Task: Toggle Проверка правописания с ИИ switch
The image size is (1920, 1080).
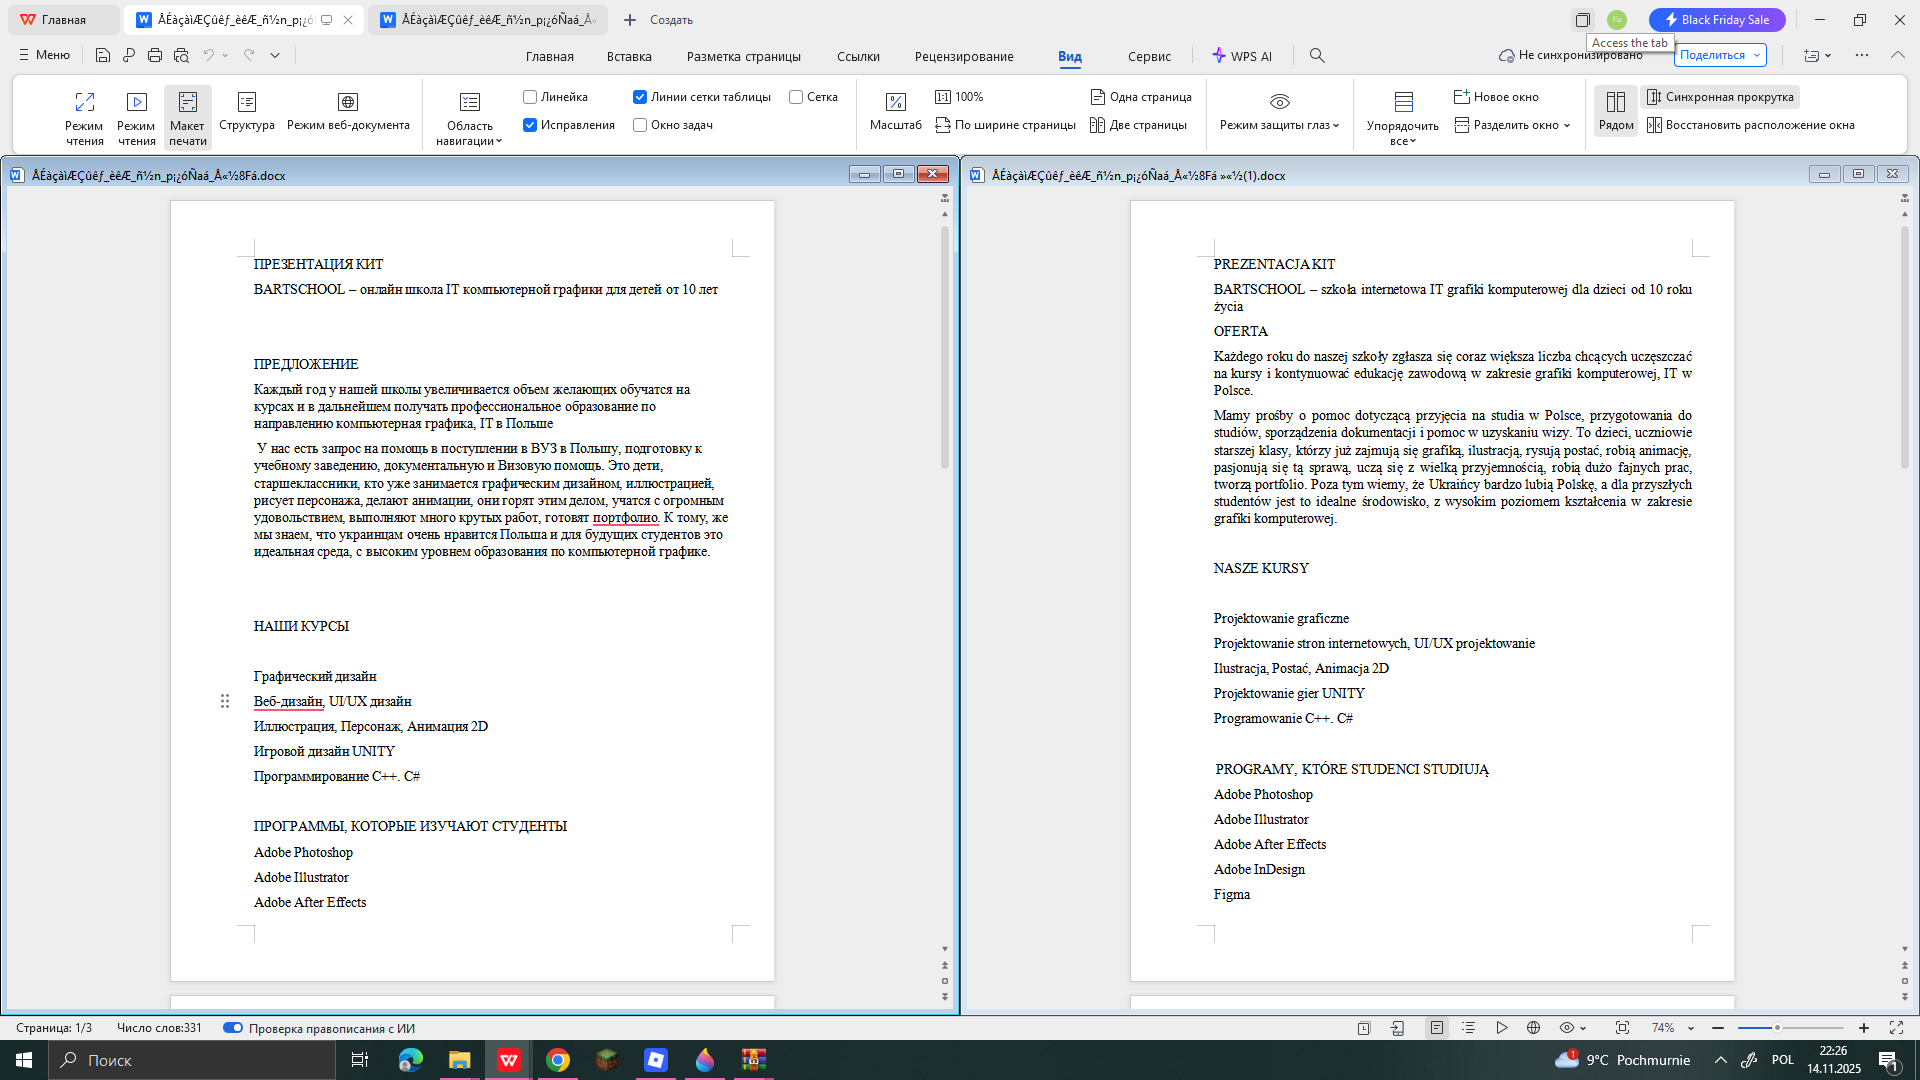Action: click(x=233, y=1028)
